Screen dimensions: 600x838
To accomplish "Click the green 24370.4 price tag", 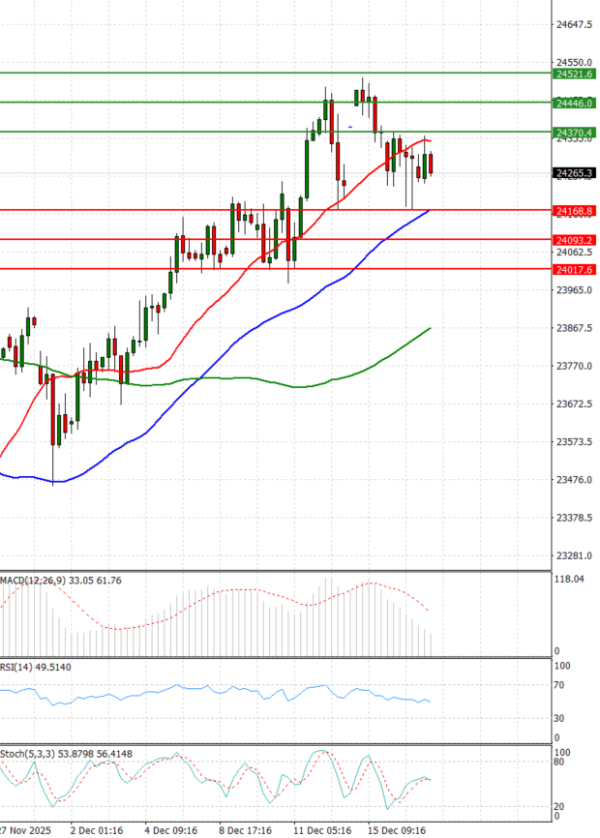I will [x=575, y=132].
